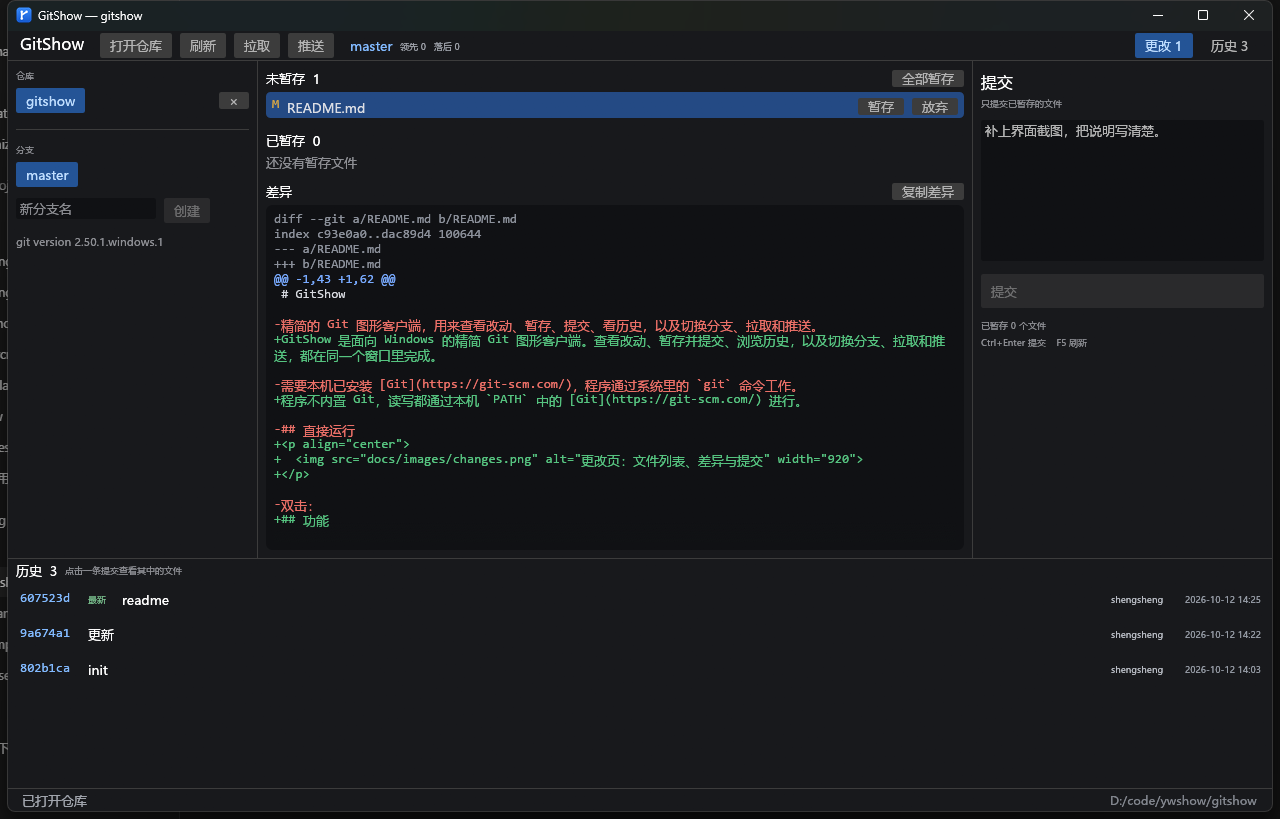Click the GitShow logo text in toolbar
The height and width of the screenshot is (819, 1280).
[x=52, y=45]
